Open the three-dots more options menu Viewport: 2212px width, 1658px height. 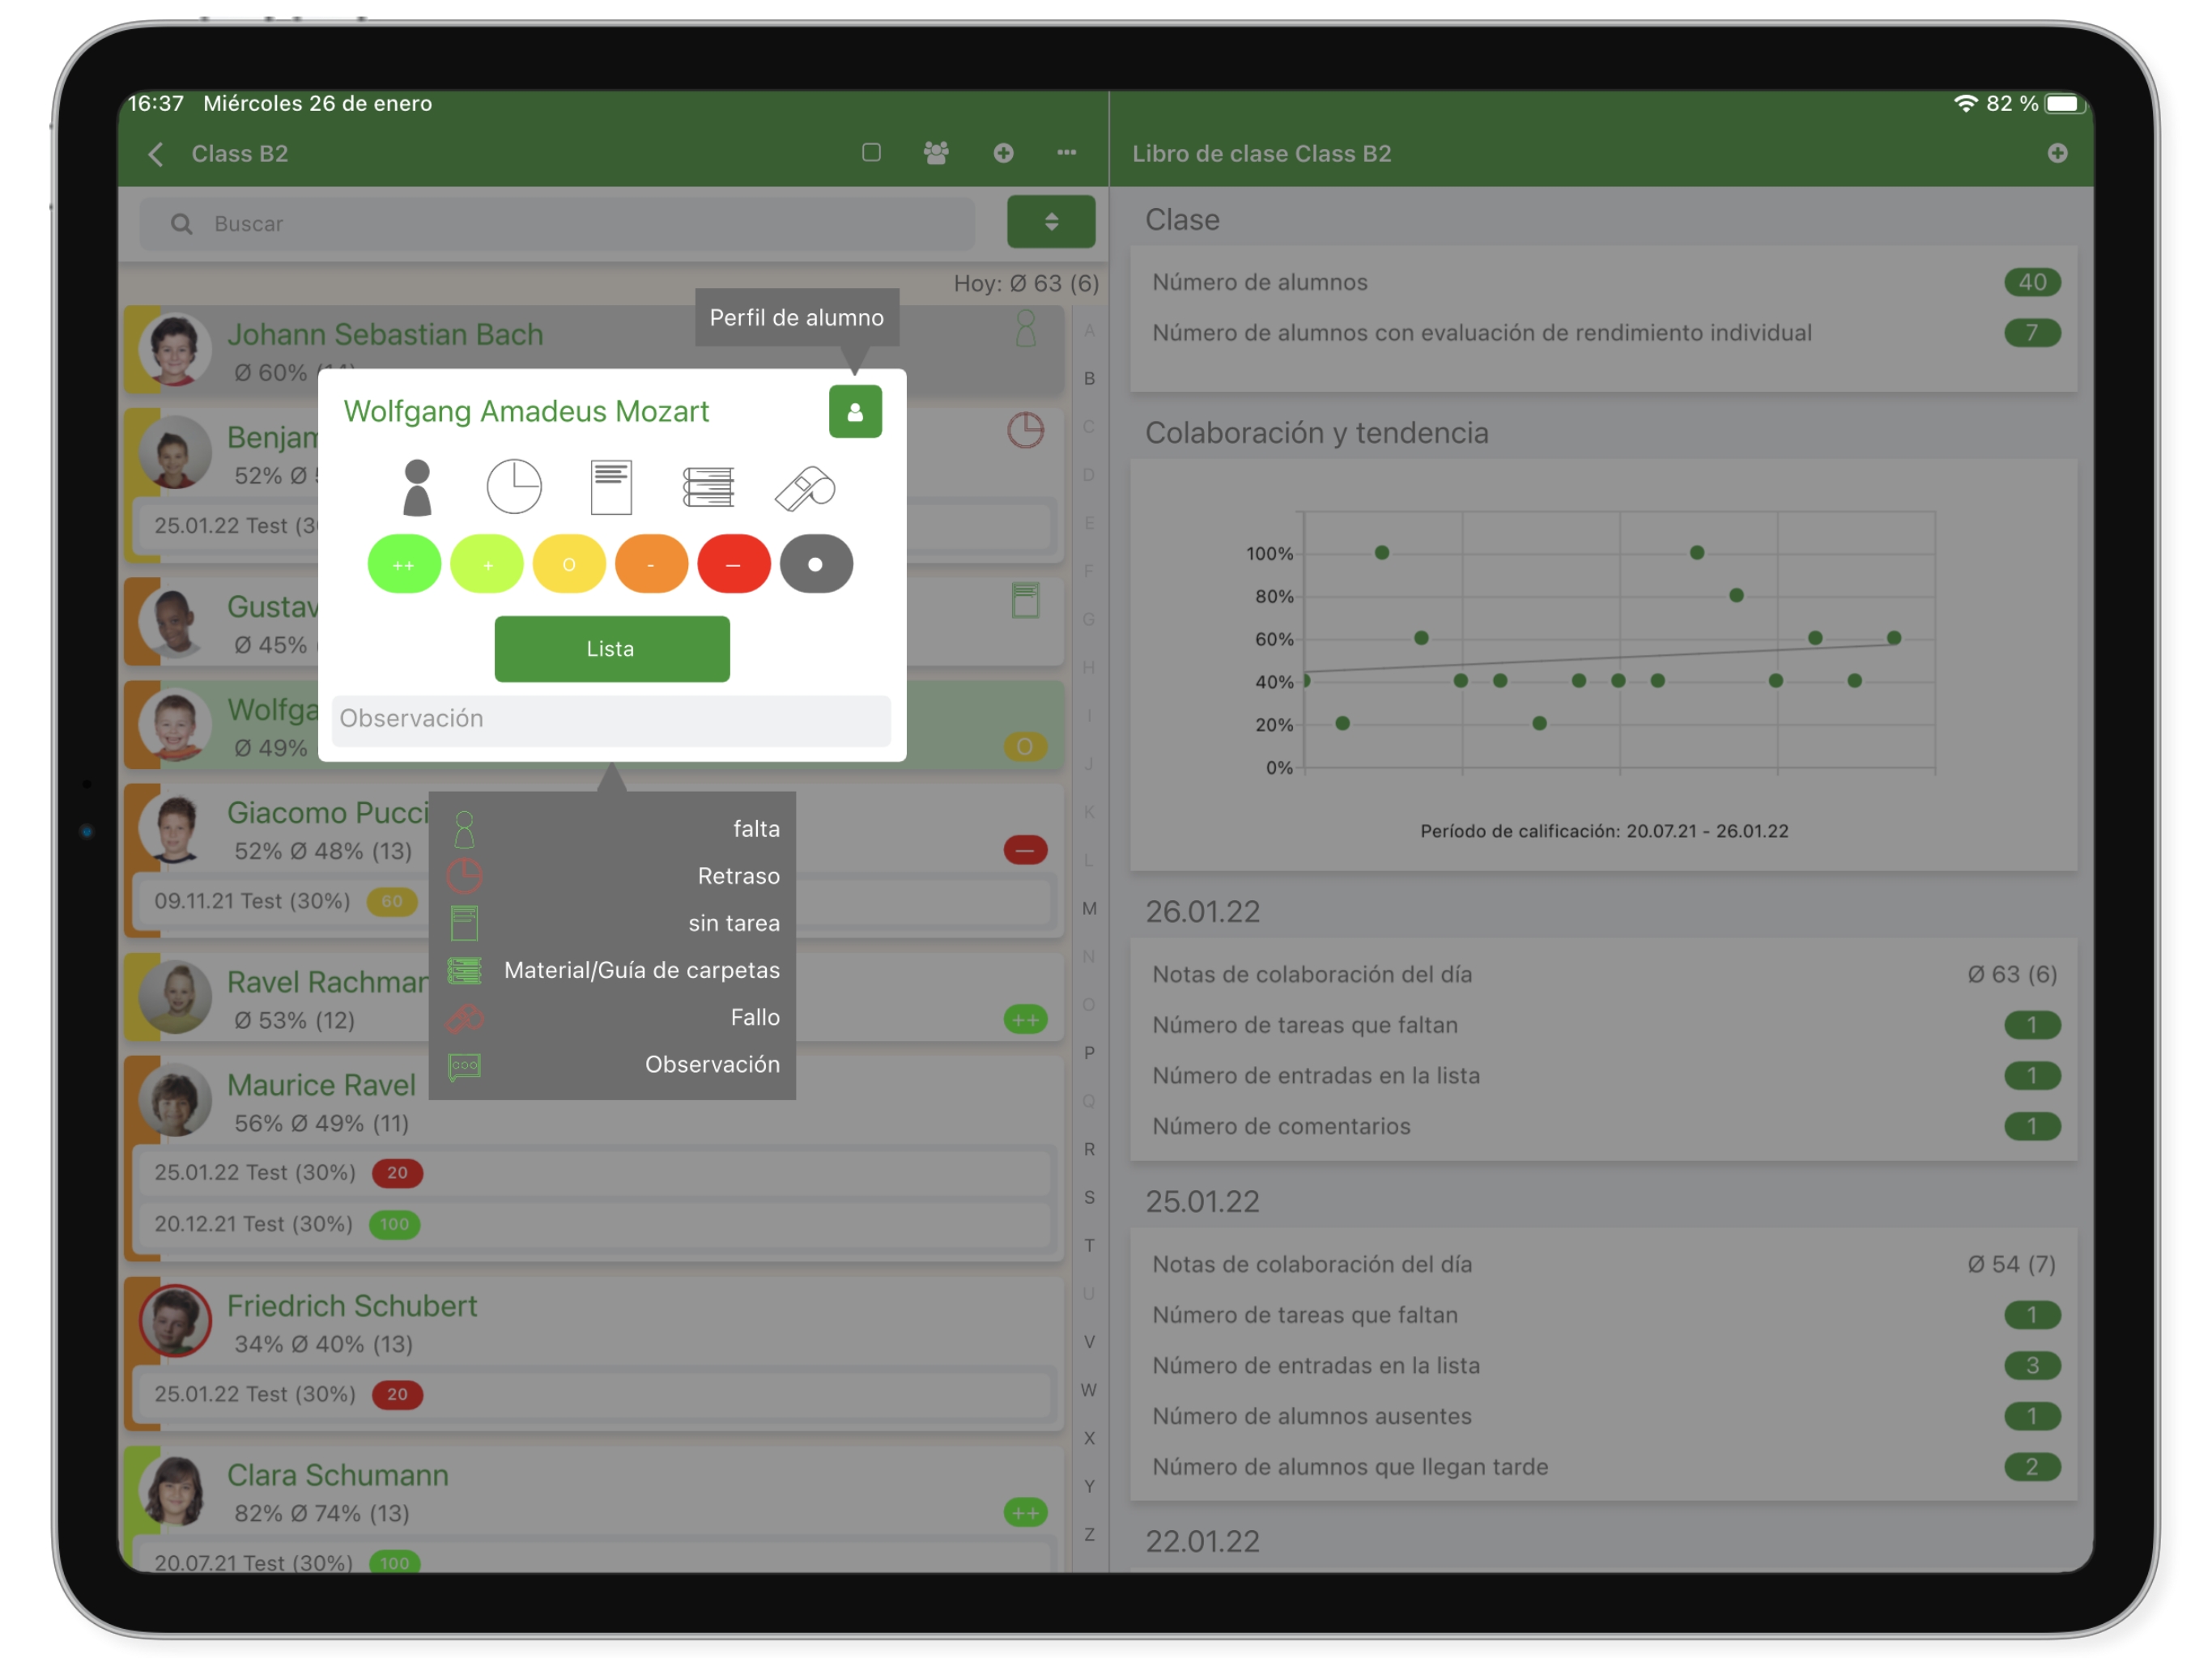coord(1066,153)
